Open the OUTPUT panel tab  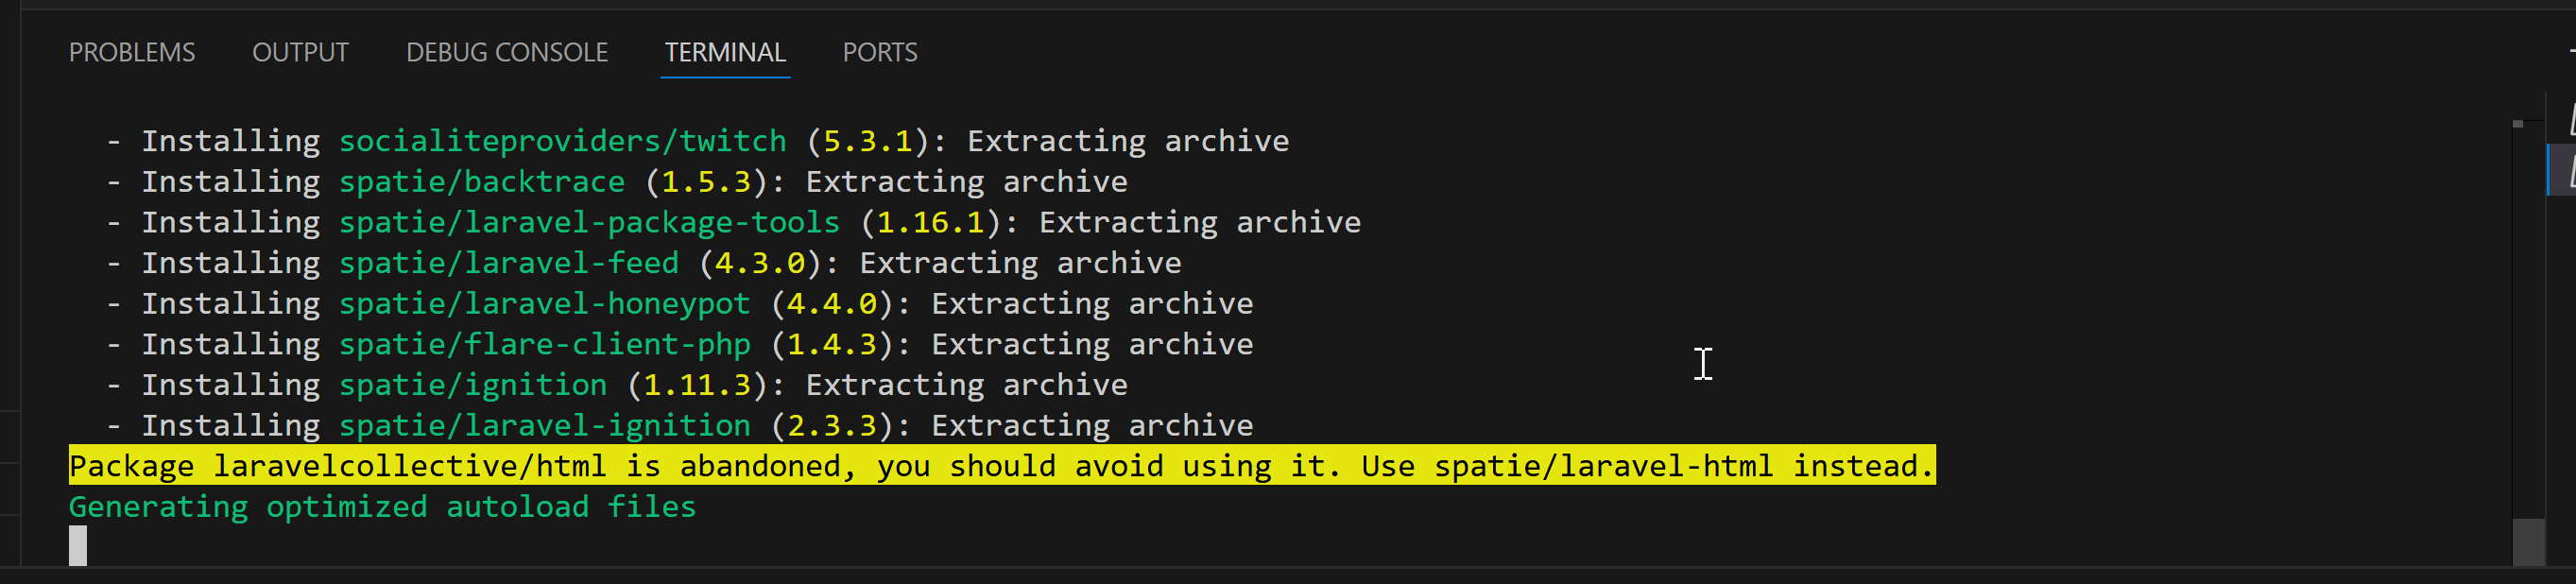point(300,52)
